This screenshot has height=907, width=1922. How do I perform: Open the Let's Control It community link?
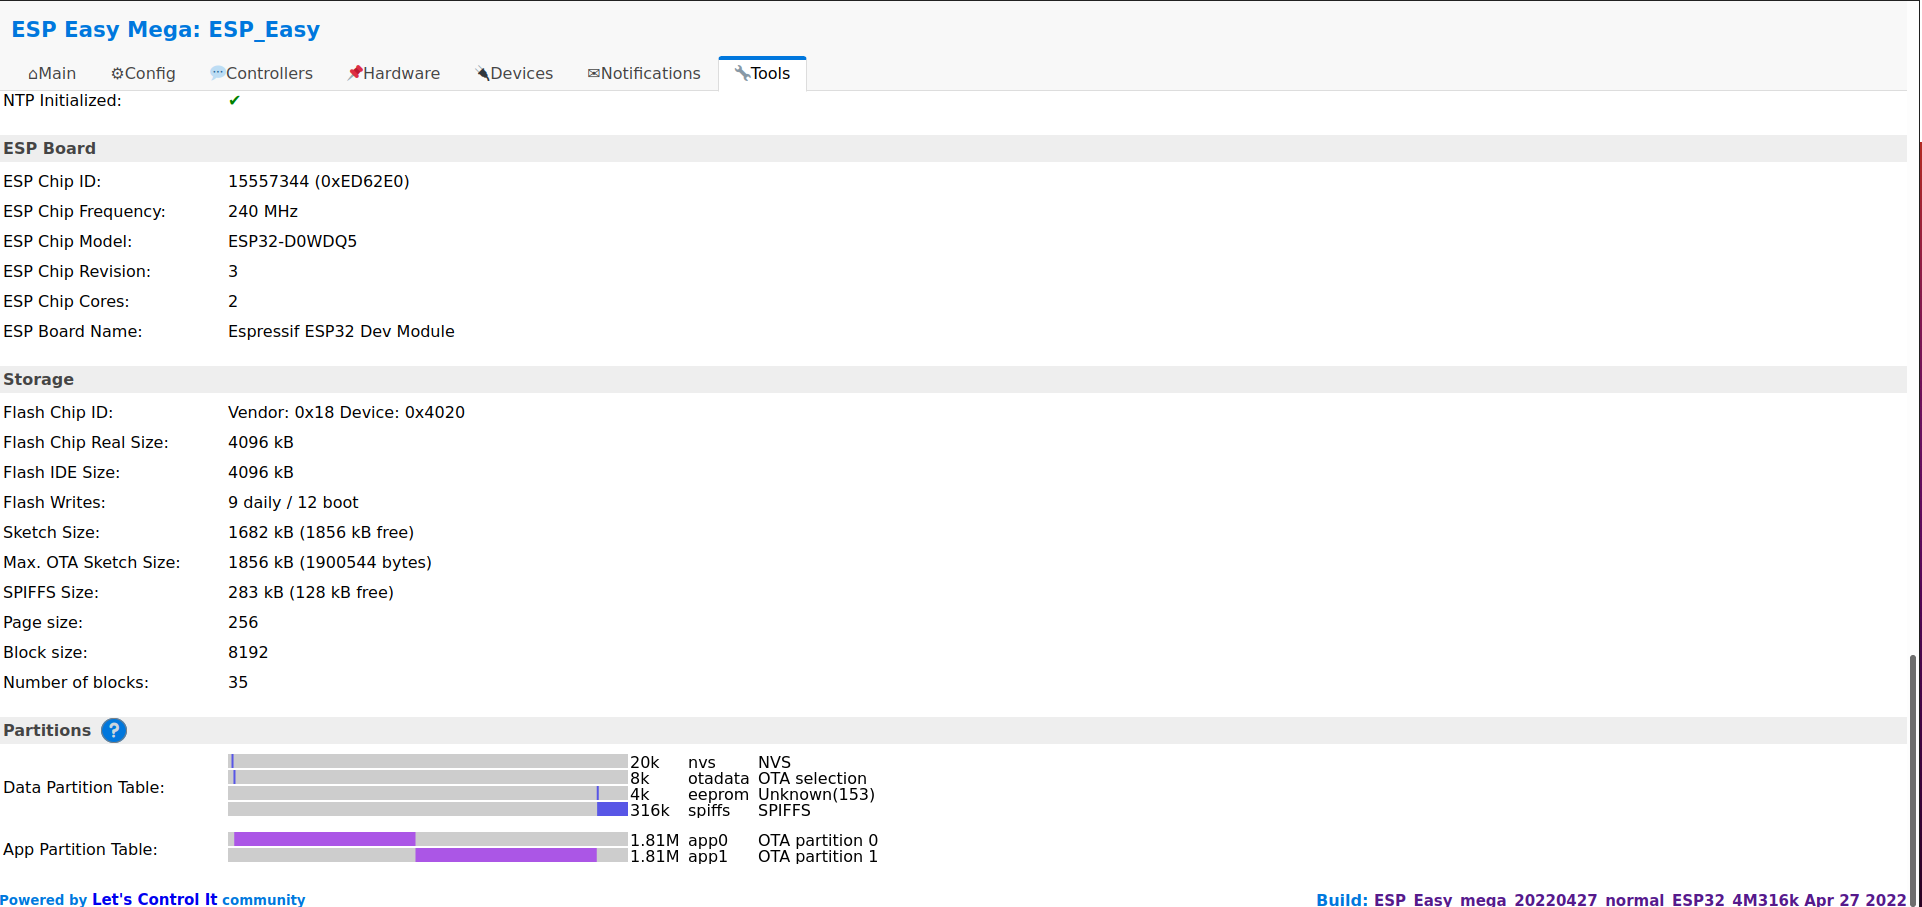point(155,899)
